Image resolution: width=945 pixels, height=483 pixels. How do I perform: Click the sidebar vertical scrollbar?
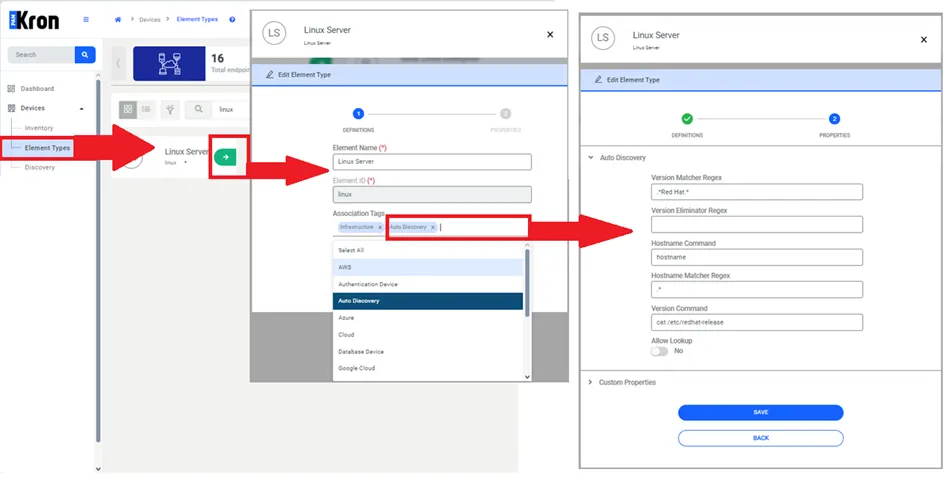98,259
